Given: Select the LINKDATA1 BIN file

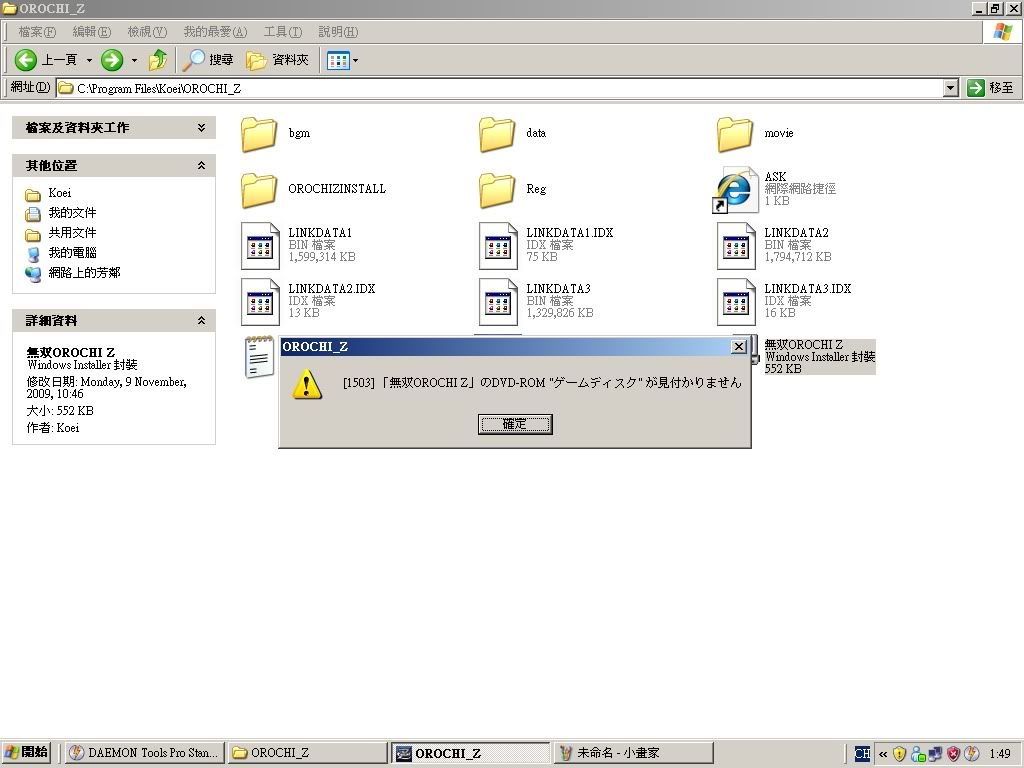Looking at the screenshot, I should click(261, 245).
